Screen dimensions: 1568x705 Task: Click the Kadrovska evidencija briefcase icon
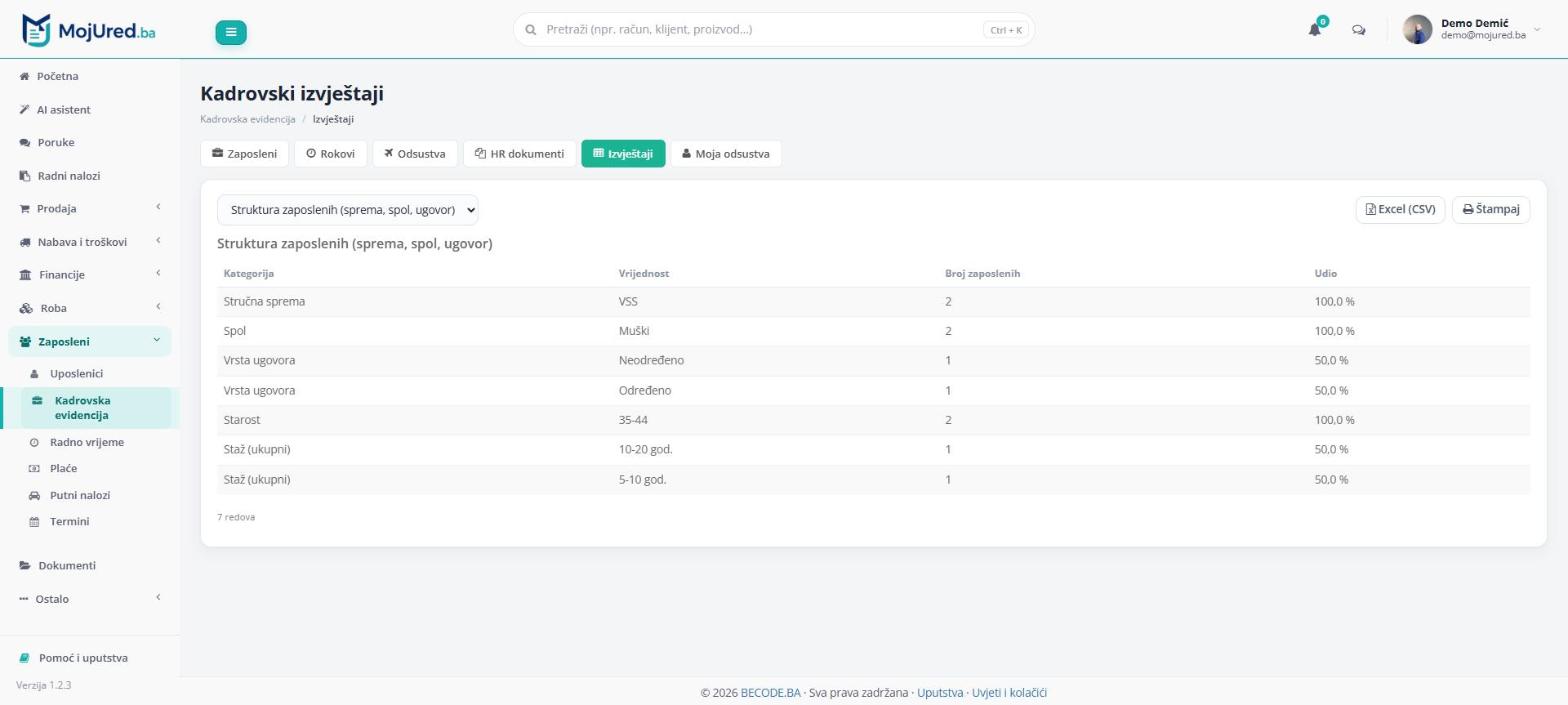click(x=37, y=400)
